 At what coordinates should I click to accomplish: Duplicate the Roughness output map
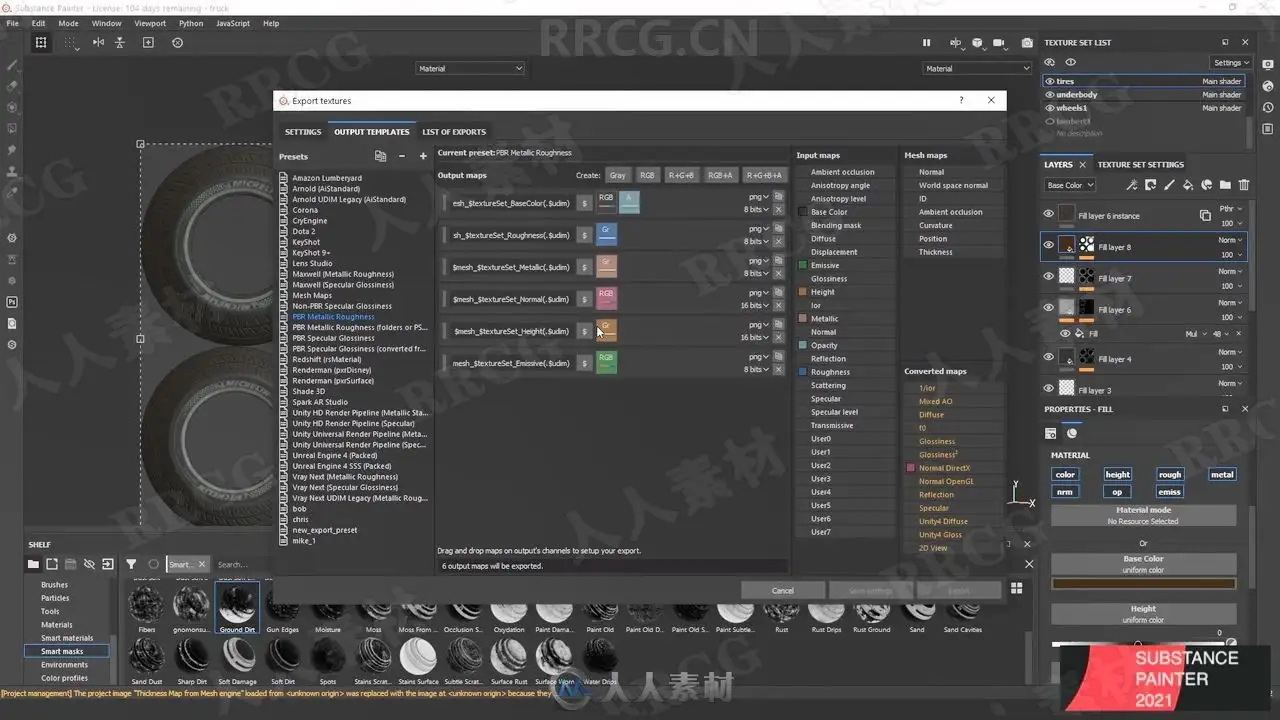click(778, 228)
